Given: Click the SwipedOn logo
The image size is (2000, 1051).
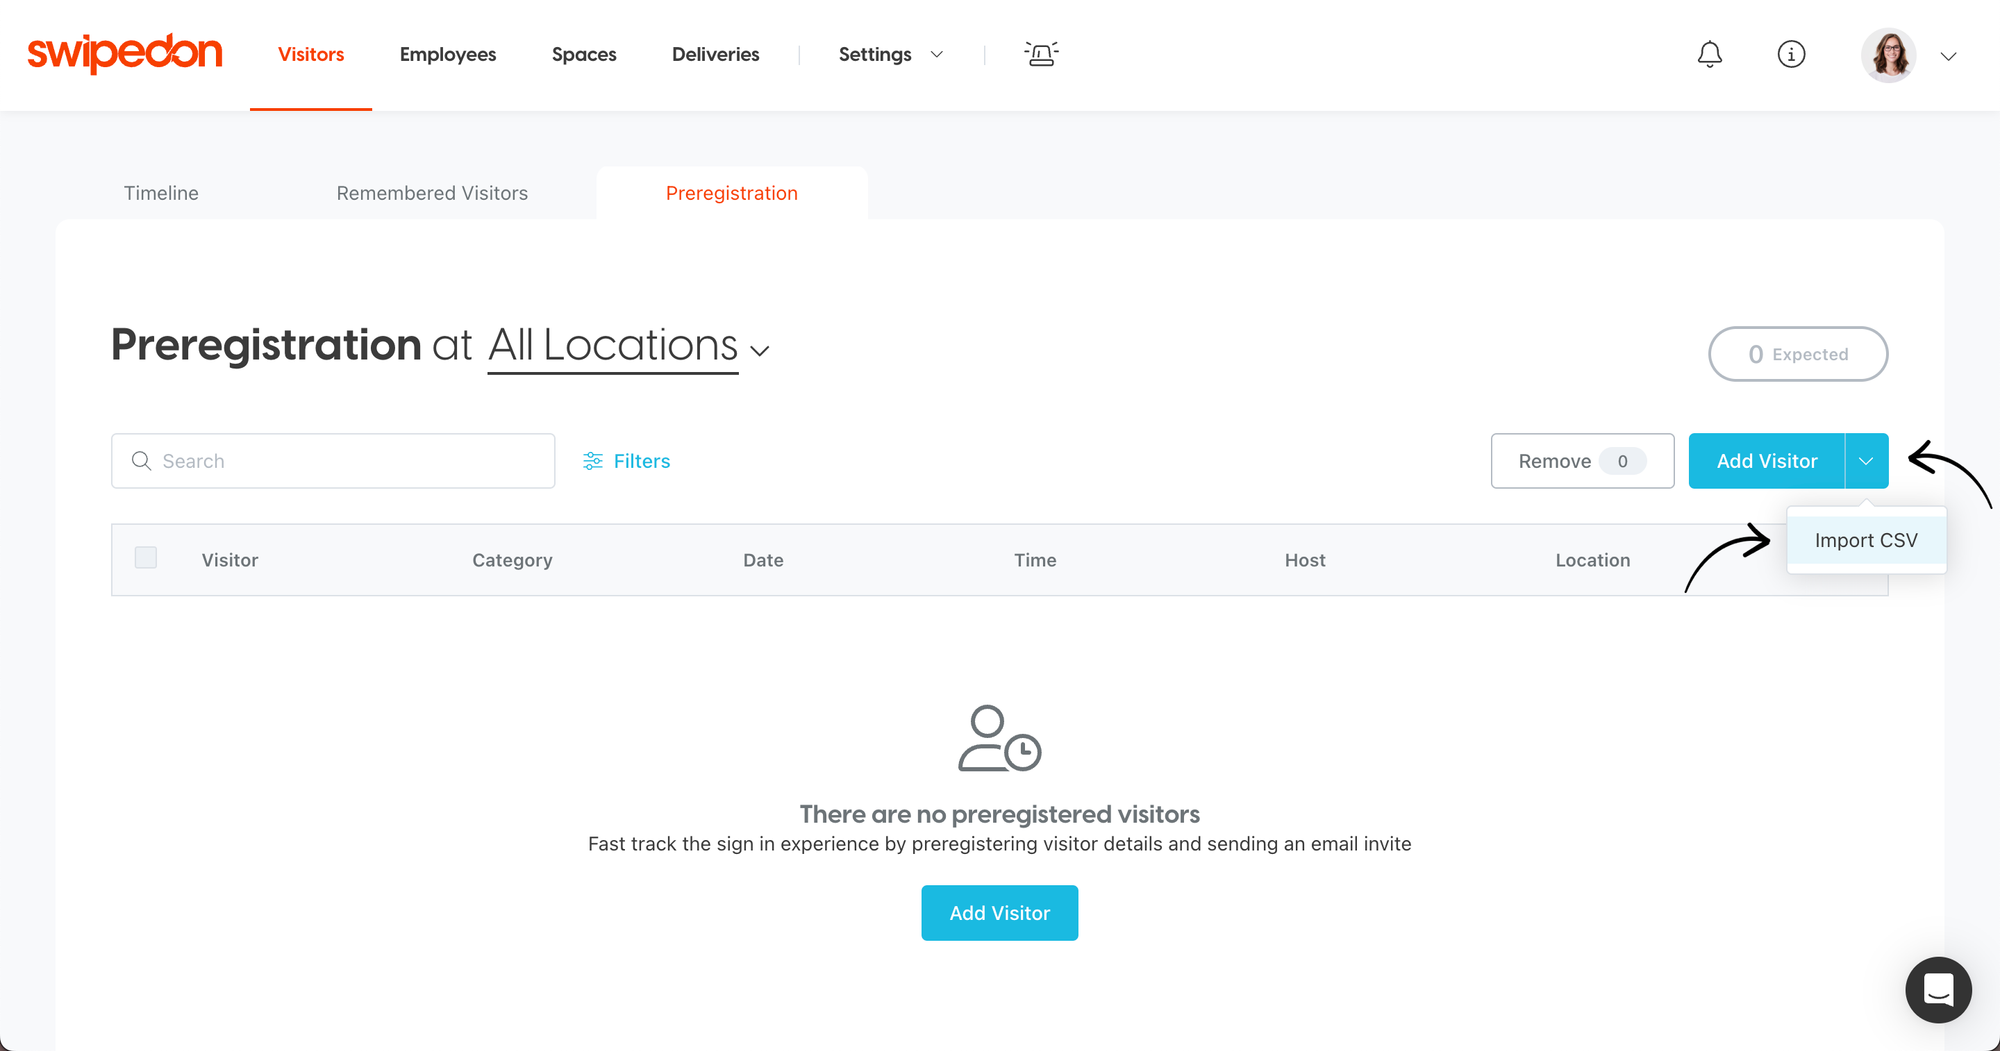Looking at the screenshot, I should [123, 53].
